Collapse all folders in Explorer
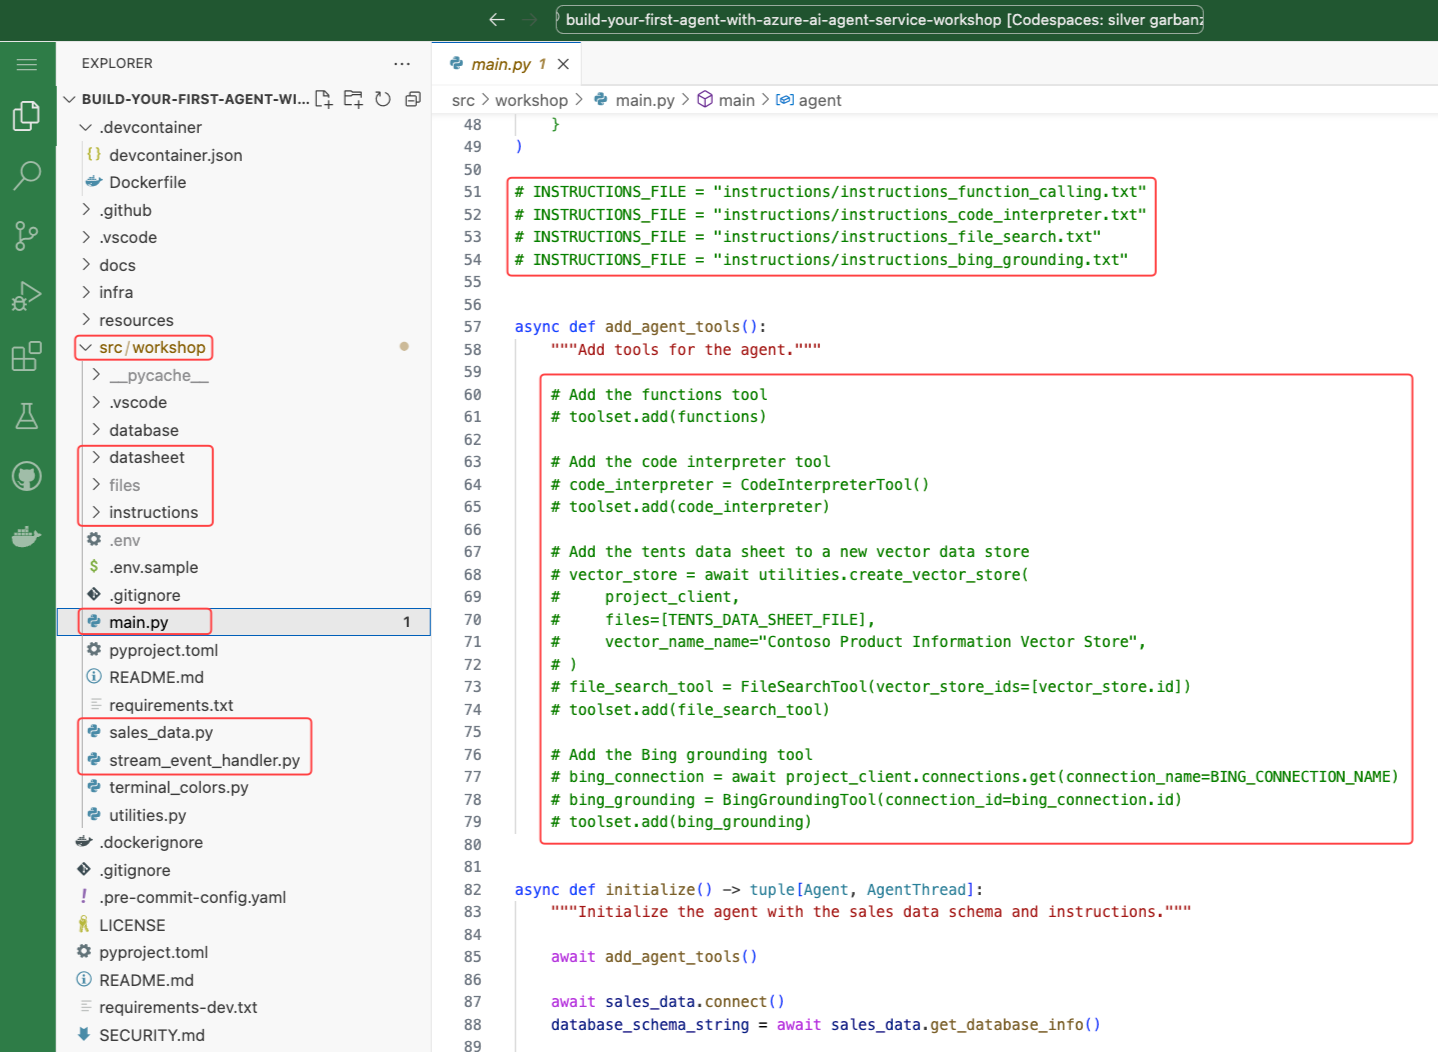The image size is (1438, 1052). click(412, 99)
